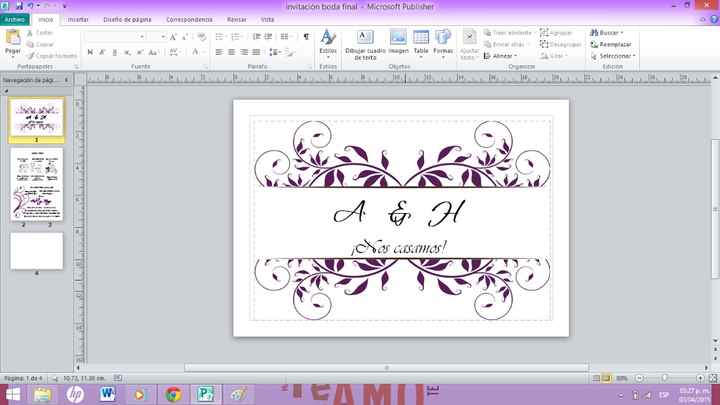Click the Pegar (paste) icon

click(13, 42)
